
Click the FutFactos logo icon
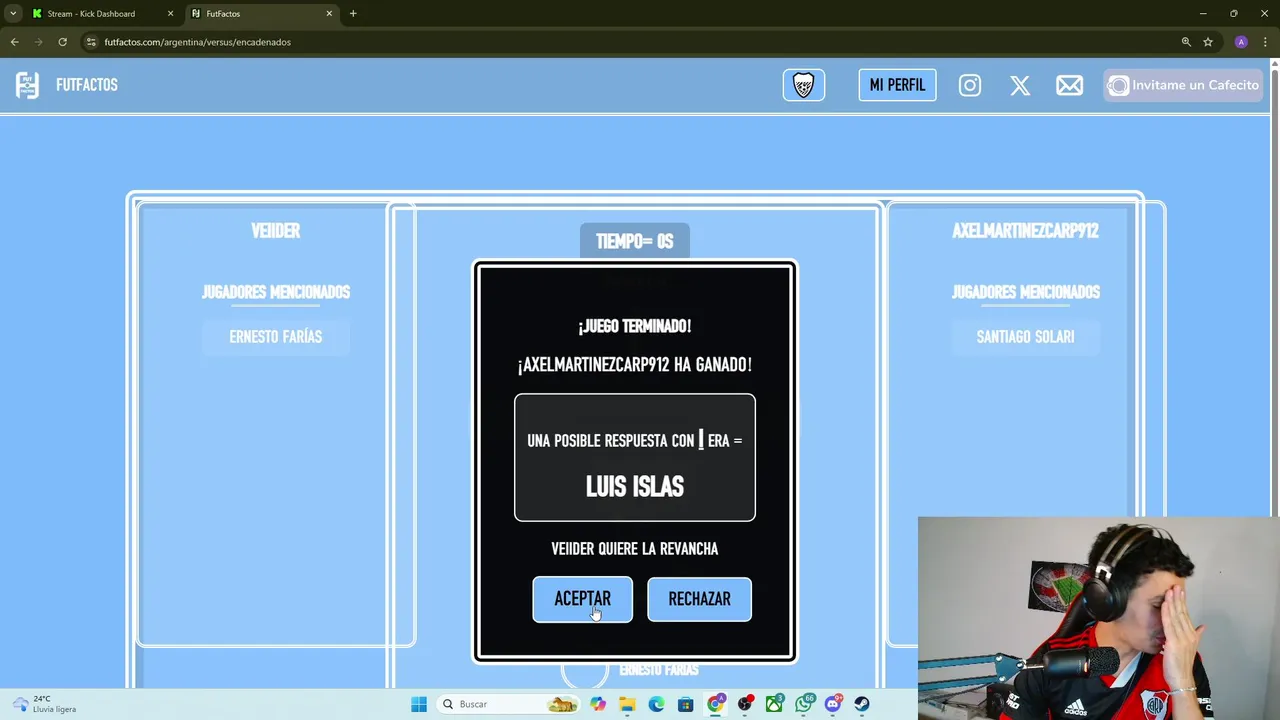tap(27, 85)
